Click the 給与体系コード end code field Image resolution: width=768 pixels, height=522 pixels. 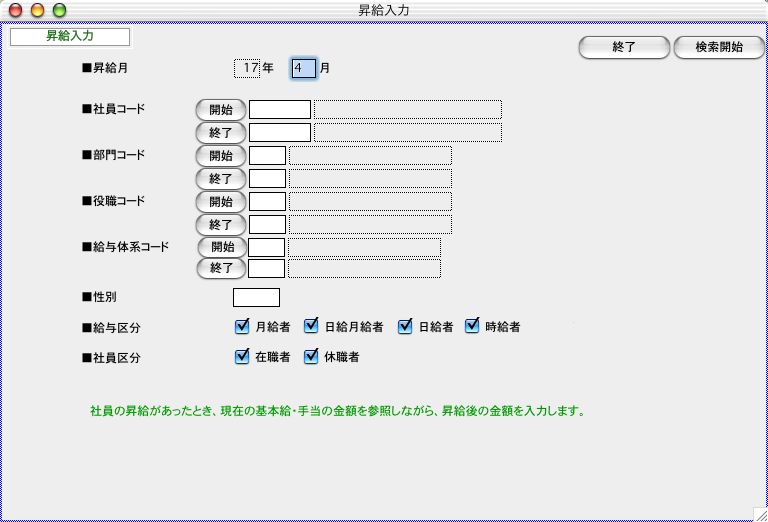[x=266, y=268]
